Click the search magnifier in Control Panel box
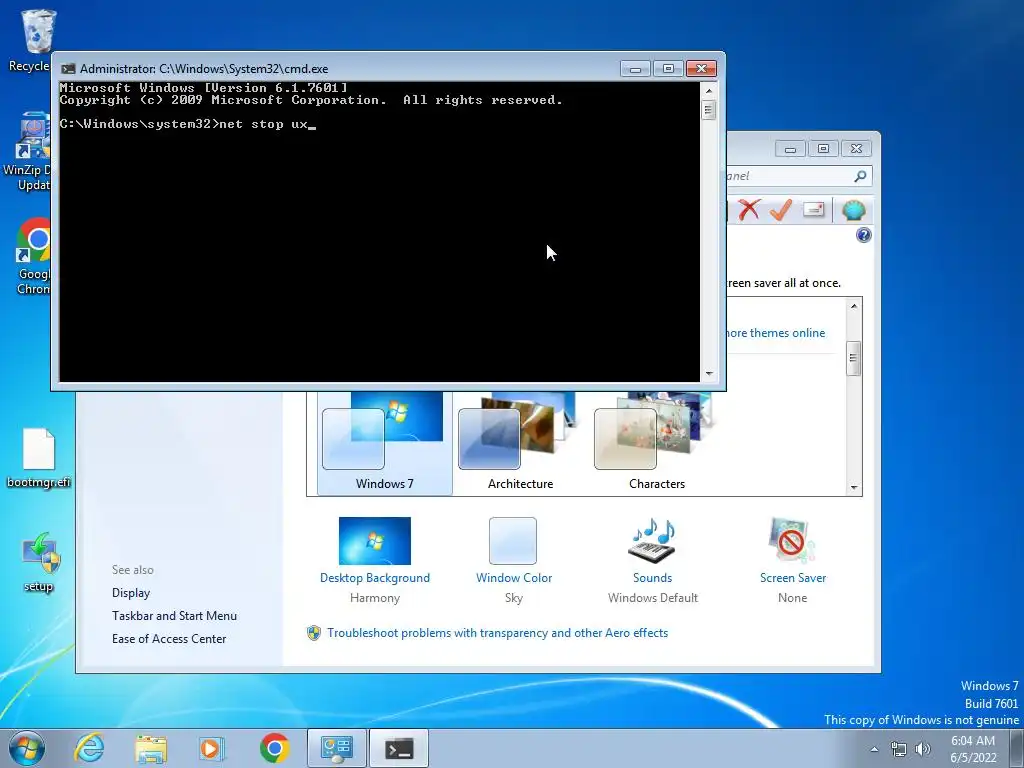The height and width of the screenshot is (768, 1024). point(860,176)
